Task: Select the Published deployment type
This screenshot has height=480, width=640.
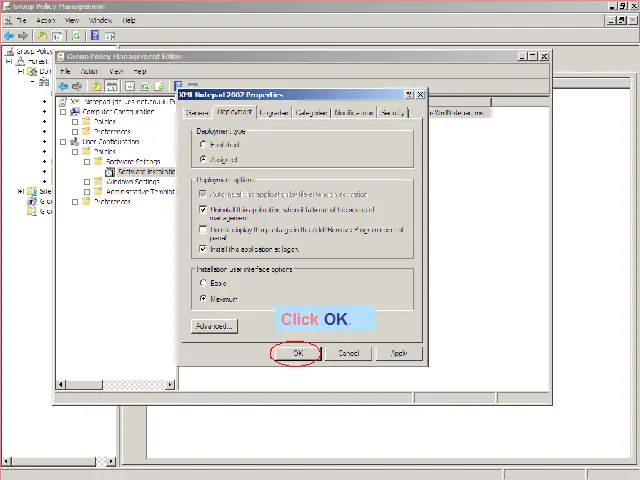Action: click(x=204, y=145)
